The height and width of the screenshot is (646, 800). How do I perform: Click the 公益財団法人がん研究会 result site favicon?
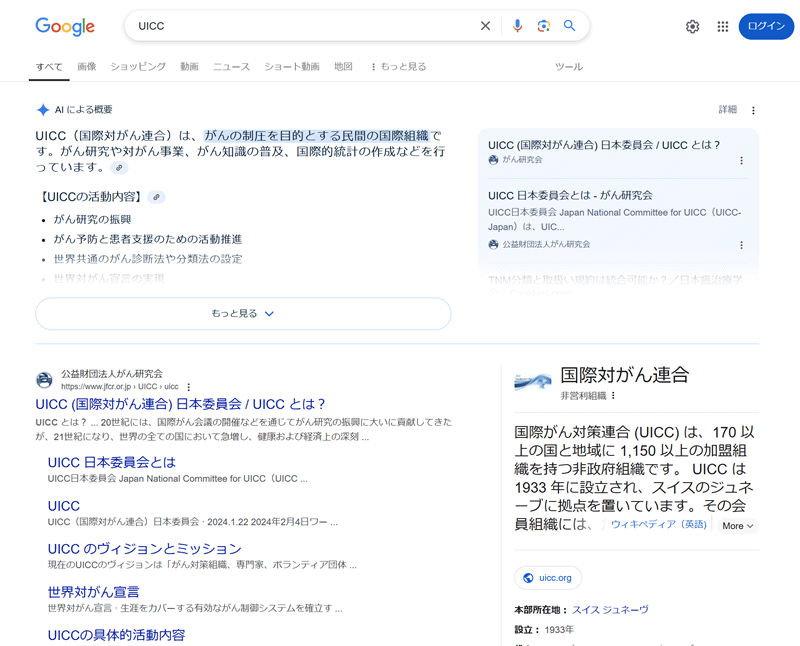click(44, 380)
